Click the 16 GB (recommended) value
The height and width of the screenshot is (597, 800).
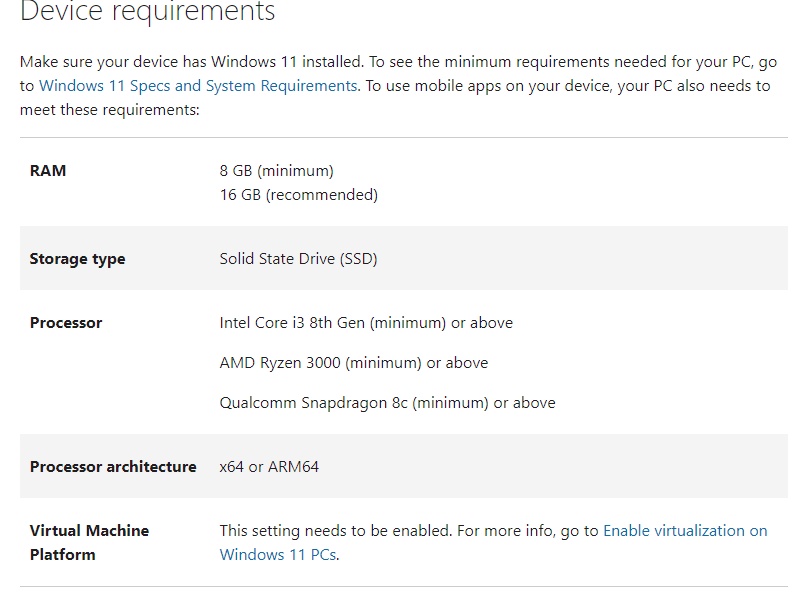click(x=299, y=194)
